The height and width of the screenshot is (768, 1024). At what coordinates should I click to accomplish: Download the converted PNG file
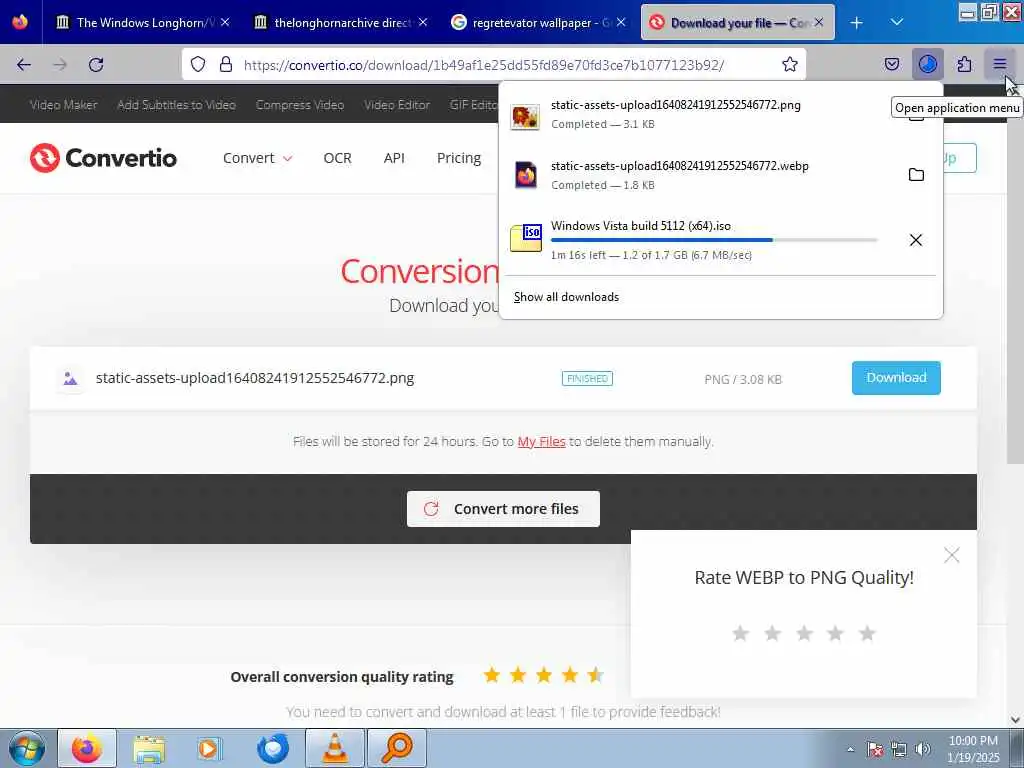tap(896, 377)
